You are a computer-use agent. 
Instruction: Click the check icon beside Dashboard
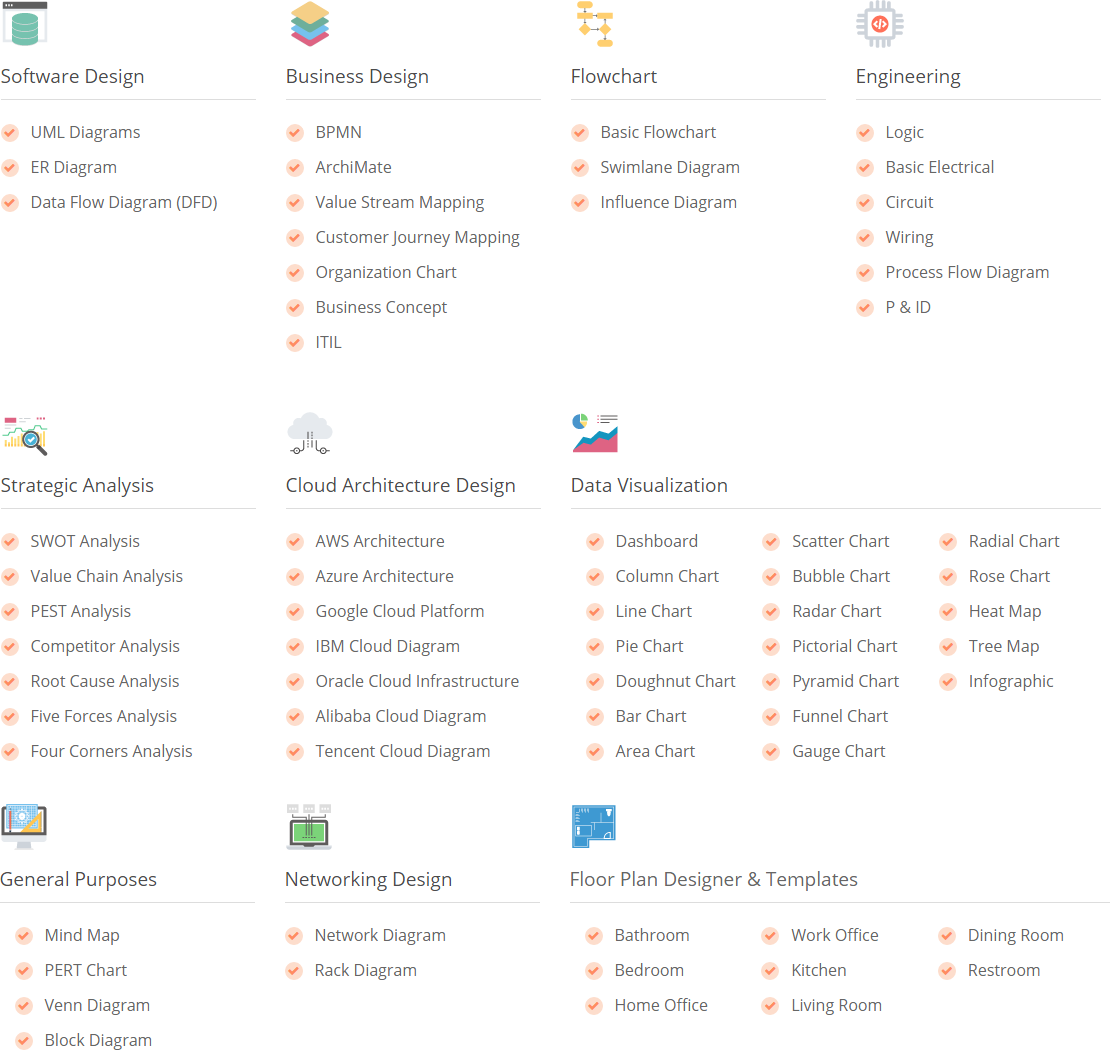(x=595, y=542)
